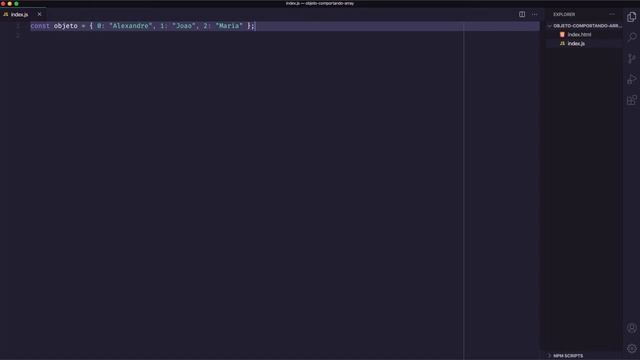
Task: Open the editor More Actions ellipsis
Action: [534, 14]
